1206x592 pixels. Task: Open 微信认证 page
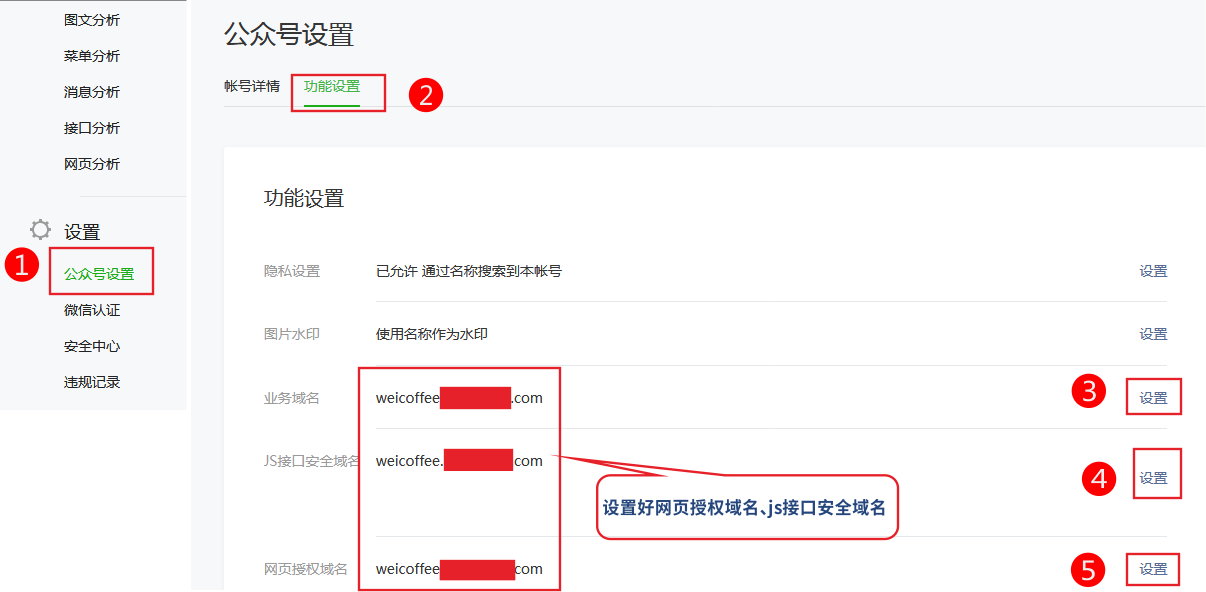[92, 310]
